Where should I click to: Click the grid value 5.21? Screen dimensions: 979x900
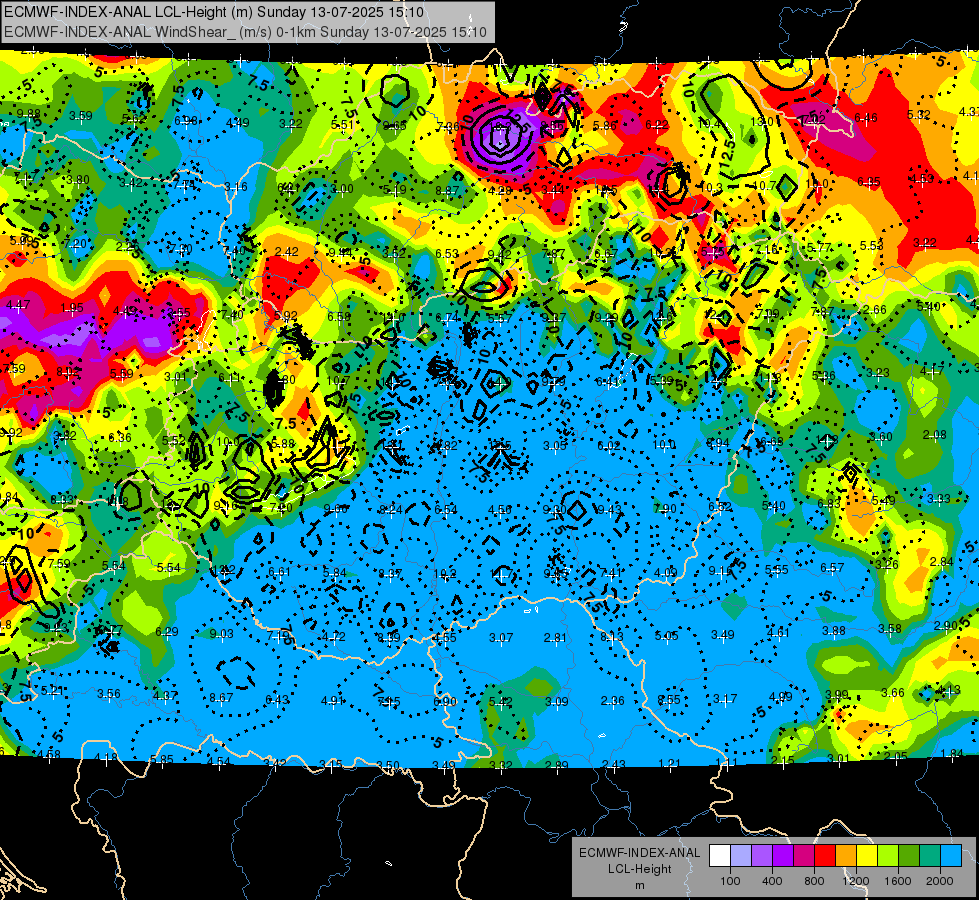coord(52,690)
